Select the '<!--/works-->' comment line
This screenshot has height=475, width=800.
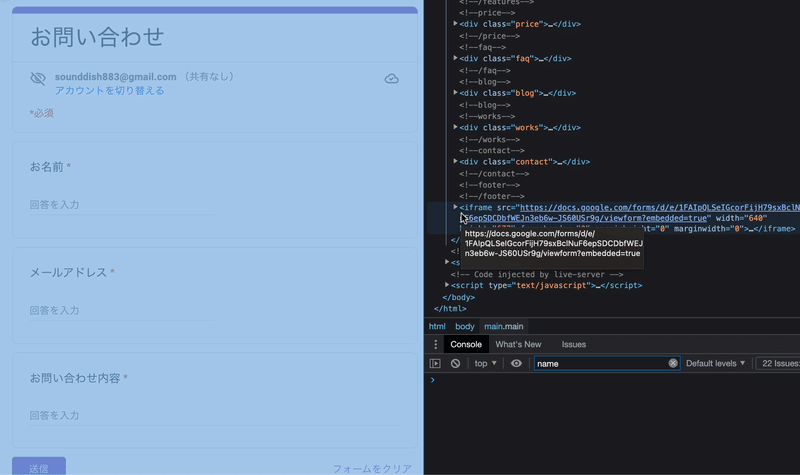(489, 139)
